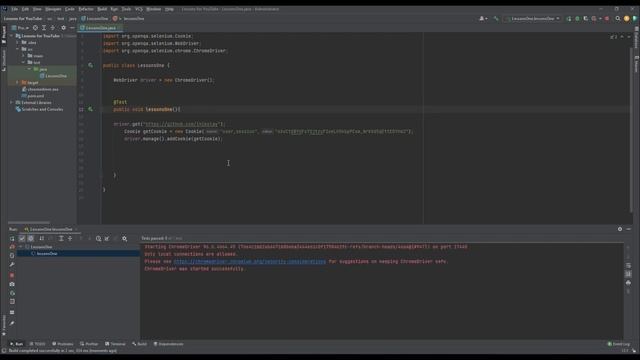Expand External Libraries node

click(x=11, y=102)
